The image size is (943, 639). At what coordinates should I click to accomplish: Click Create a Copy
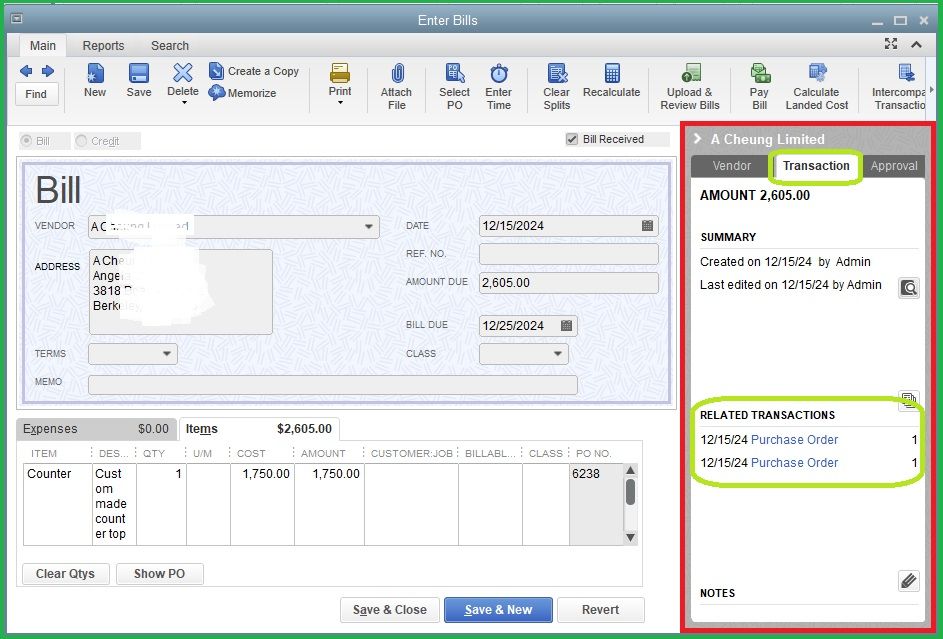[254, 71]
